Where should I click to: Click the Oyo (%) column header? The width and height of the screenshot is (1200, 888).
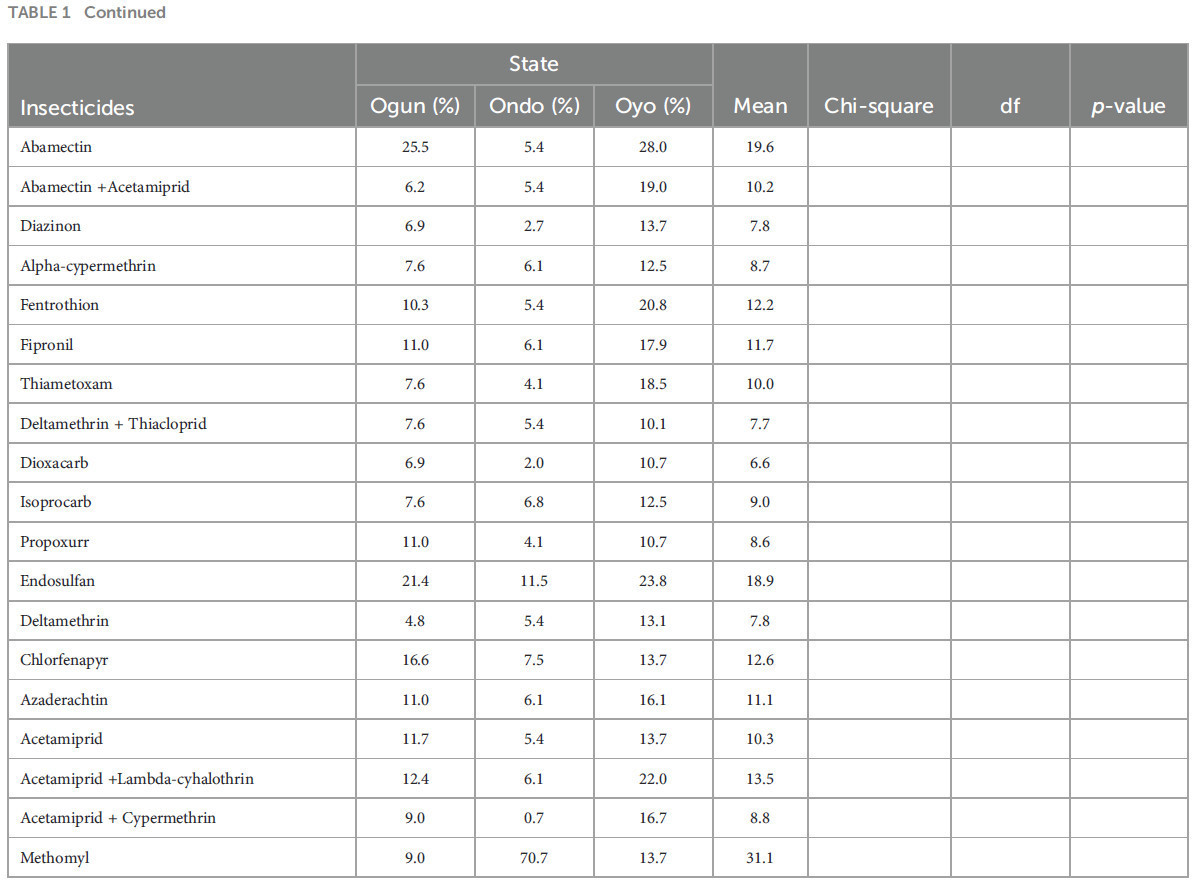click(x=653, y=106)
